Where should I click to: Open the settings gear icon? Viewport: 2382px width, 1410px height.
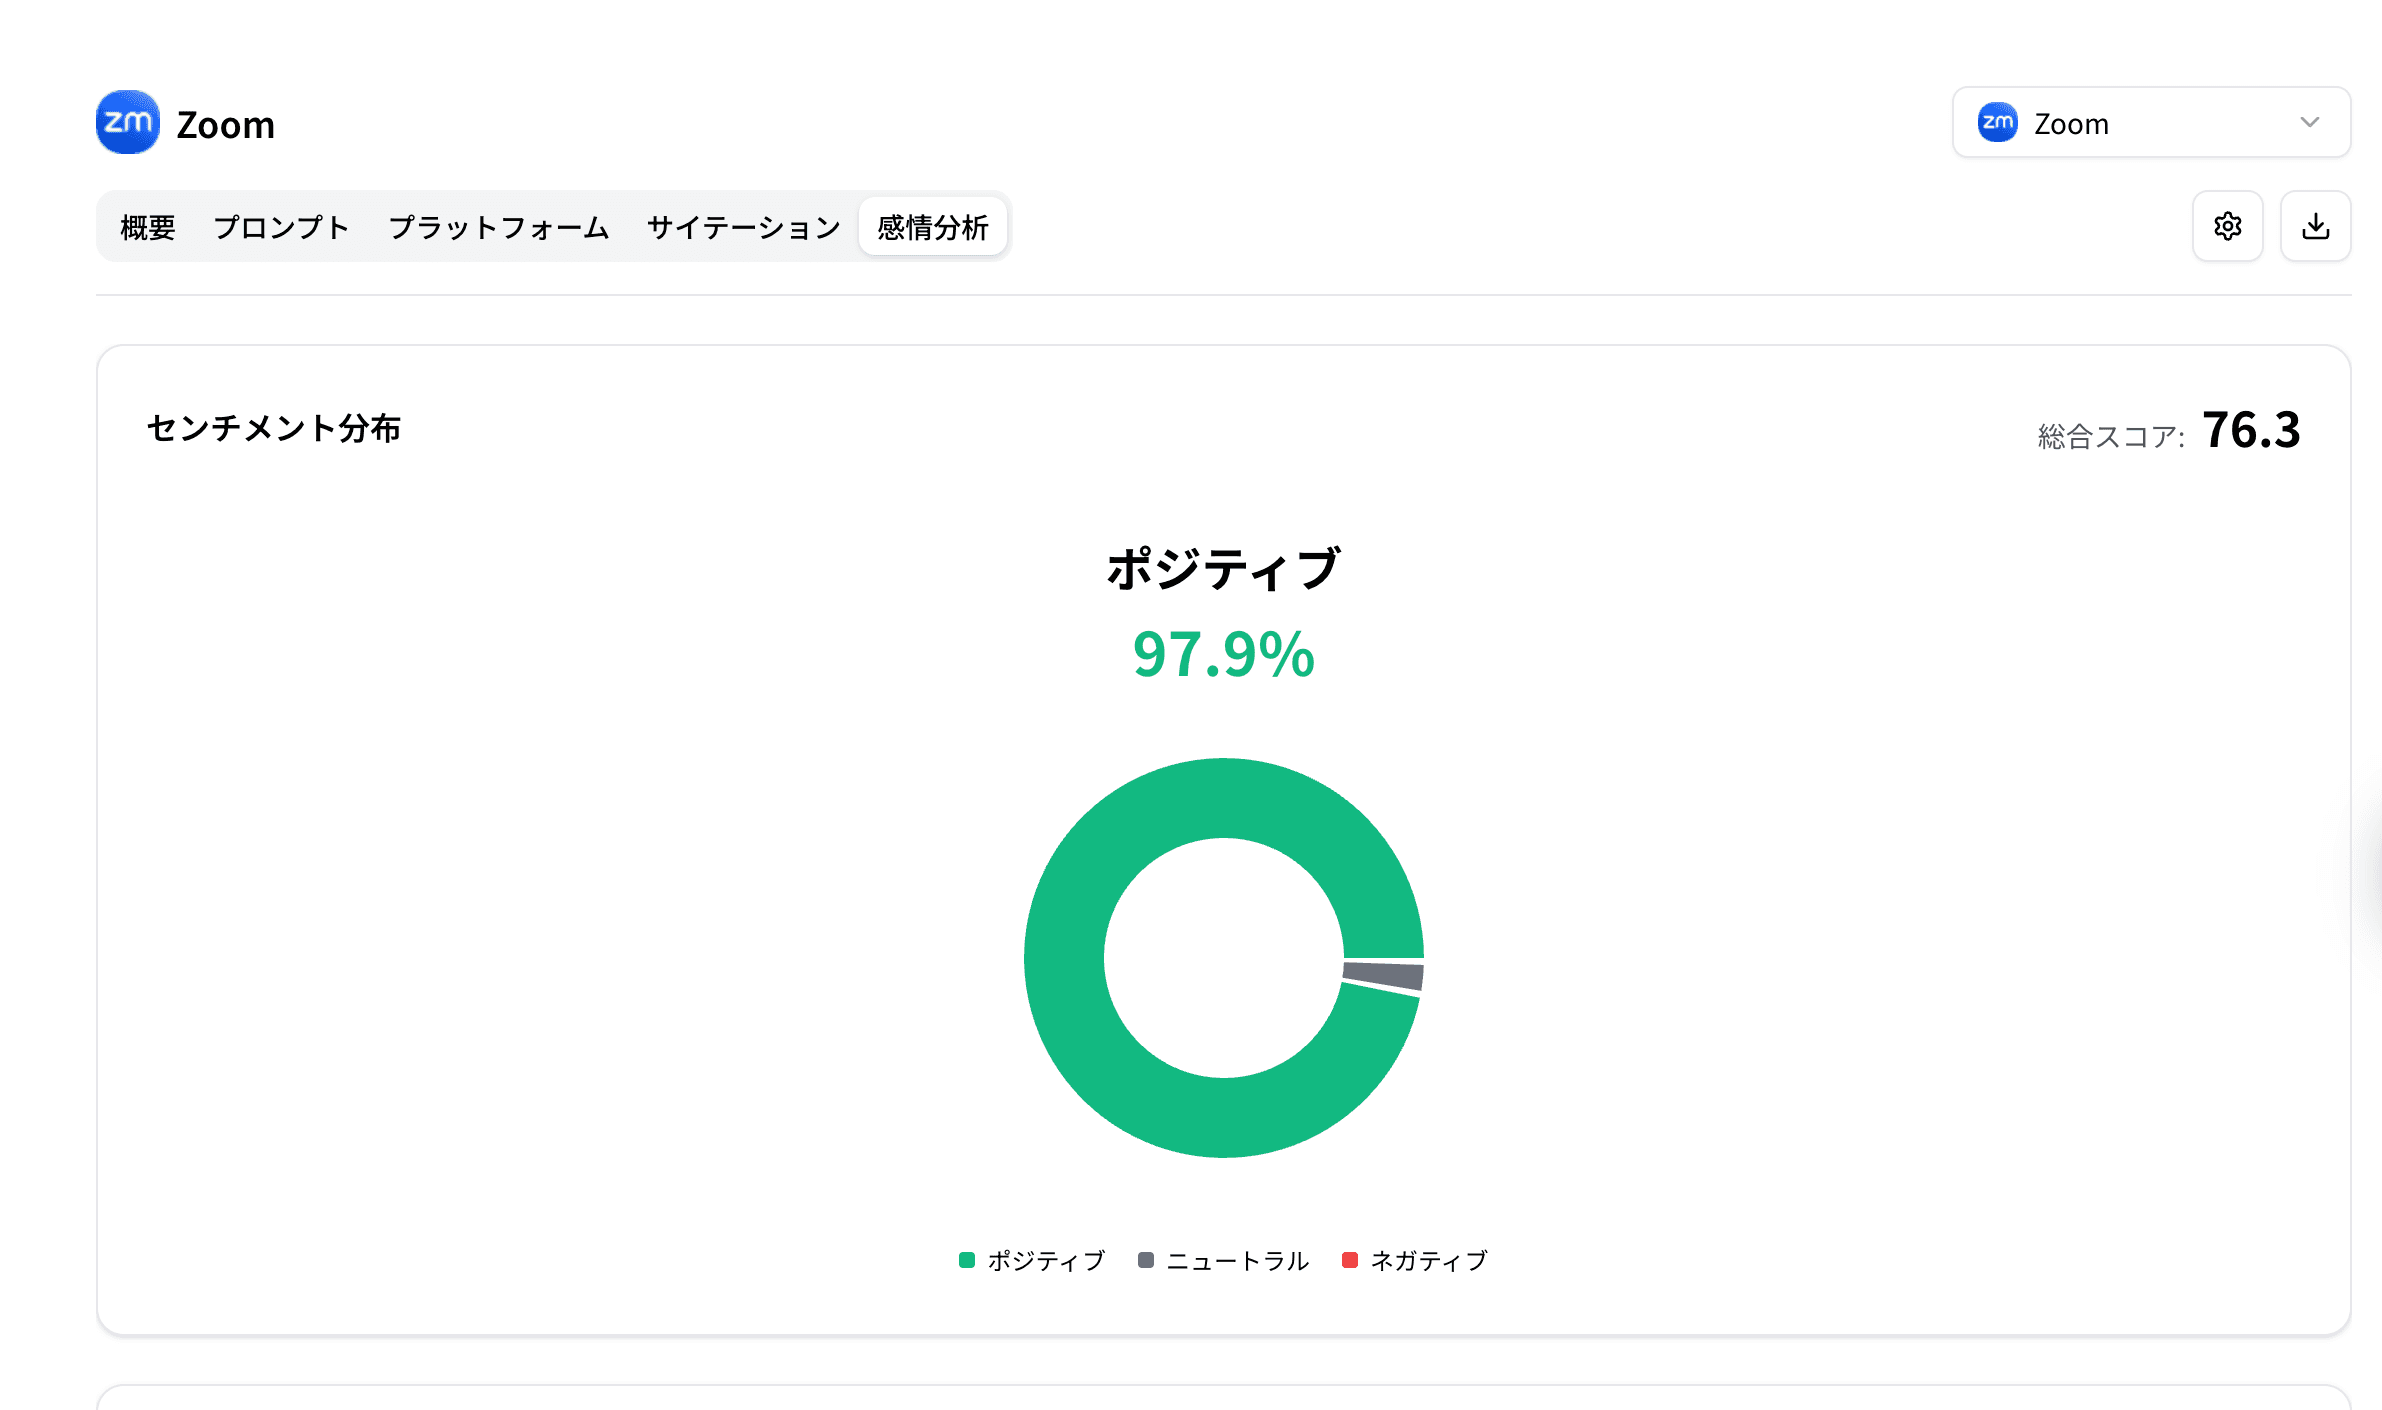coord(2227,226)
